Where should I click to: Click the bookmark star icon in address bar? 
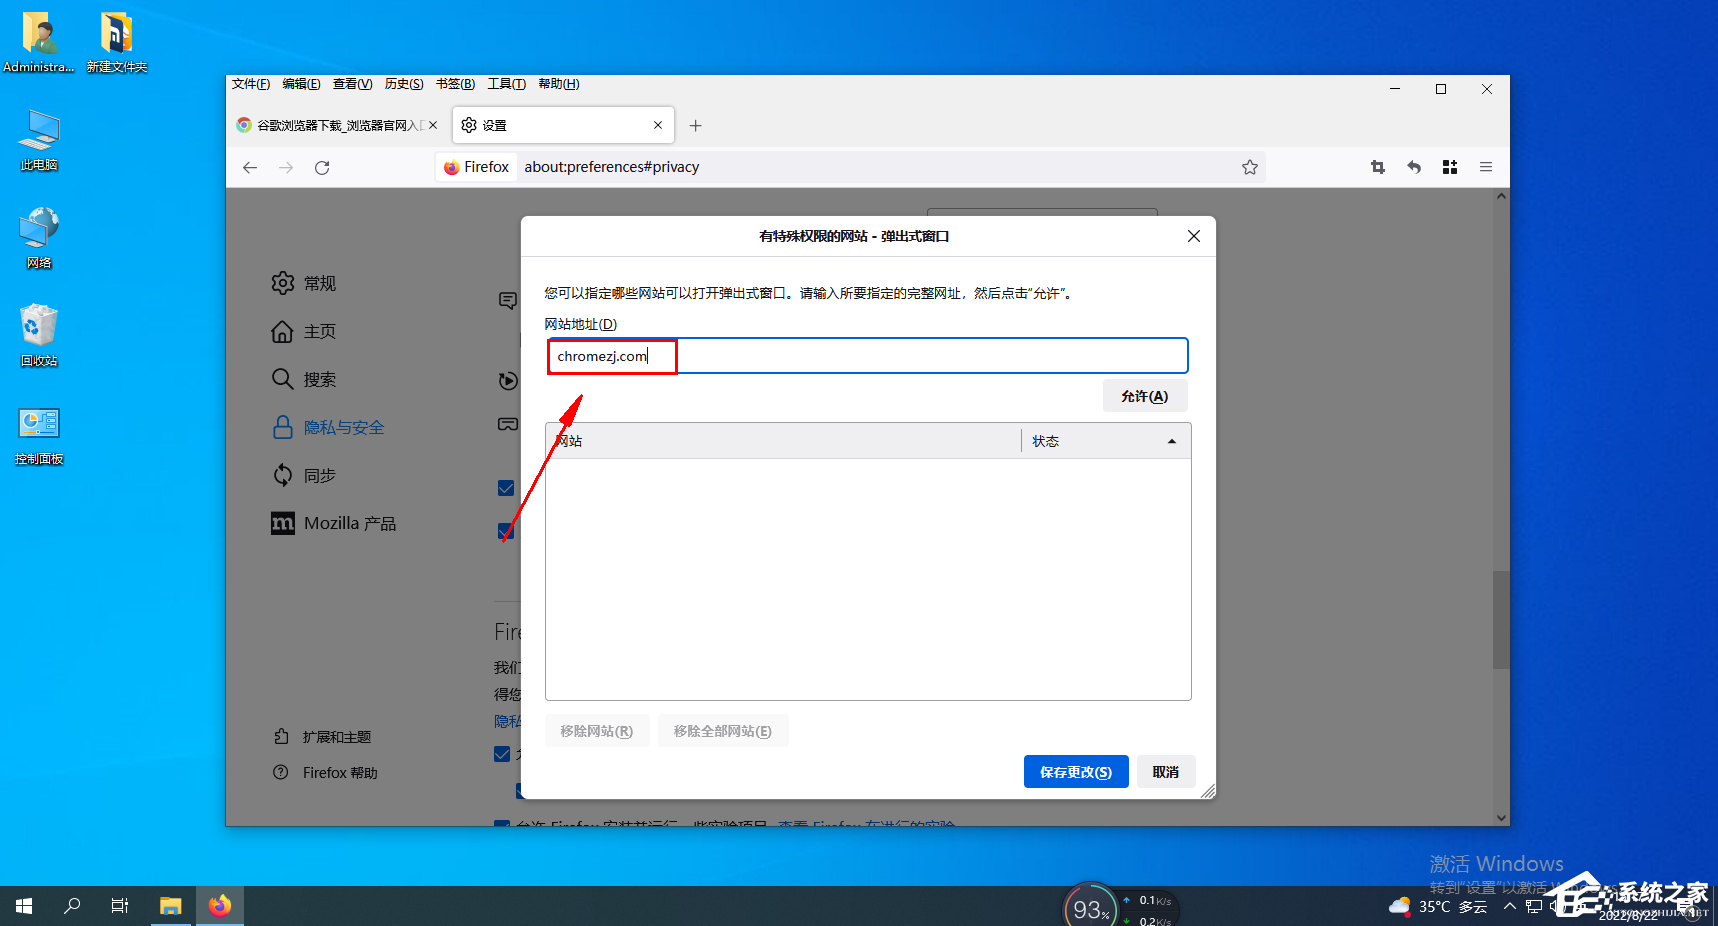click(x=1249, y=167)
